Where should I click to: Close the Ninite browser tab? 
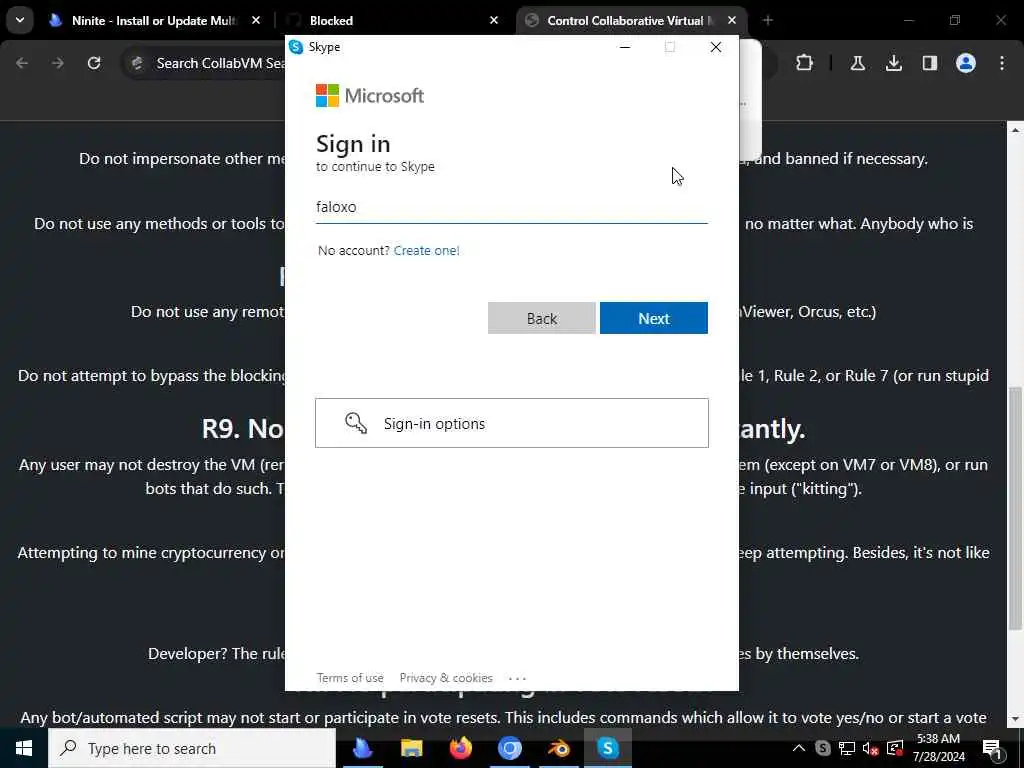coord(256,21)
